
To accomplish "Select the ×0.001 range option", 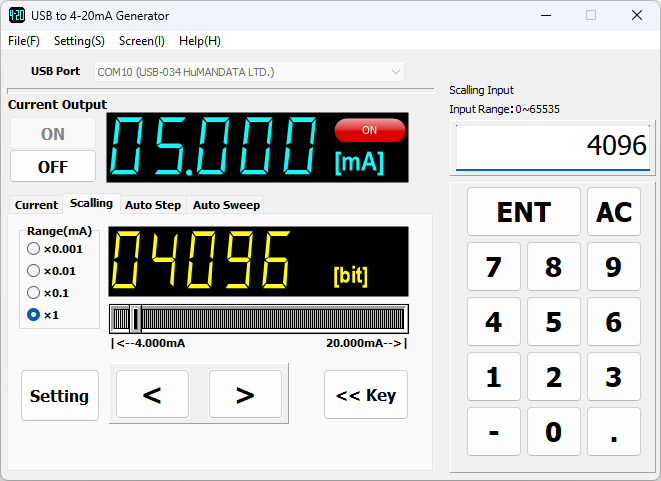I will point(55,249).
